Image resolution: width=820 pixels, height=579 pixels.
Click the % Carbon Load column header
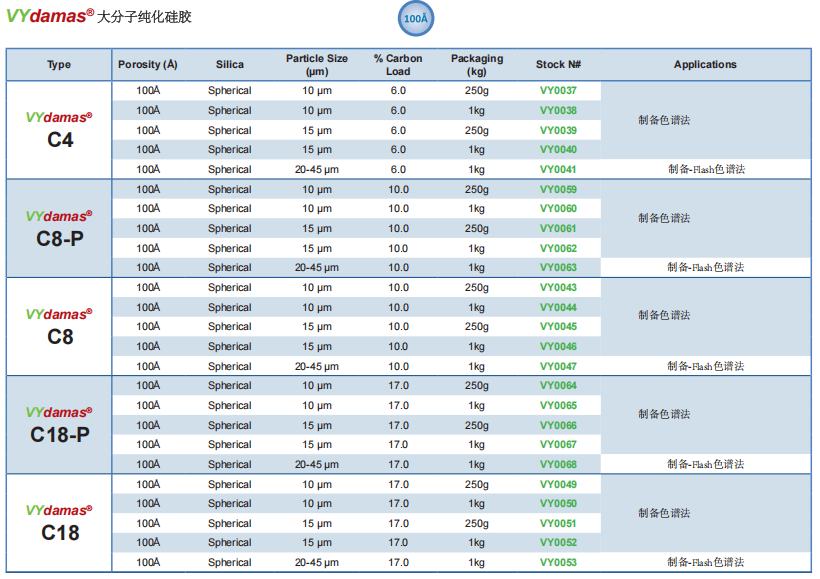tap(398, 65)
